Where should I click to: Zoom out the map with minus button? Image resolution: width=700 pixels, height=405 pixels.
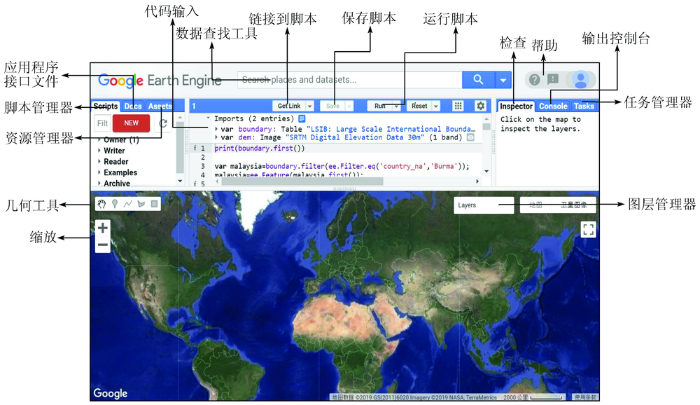coord(103,245)
